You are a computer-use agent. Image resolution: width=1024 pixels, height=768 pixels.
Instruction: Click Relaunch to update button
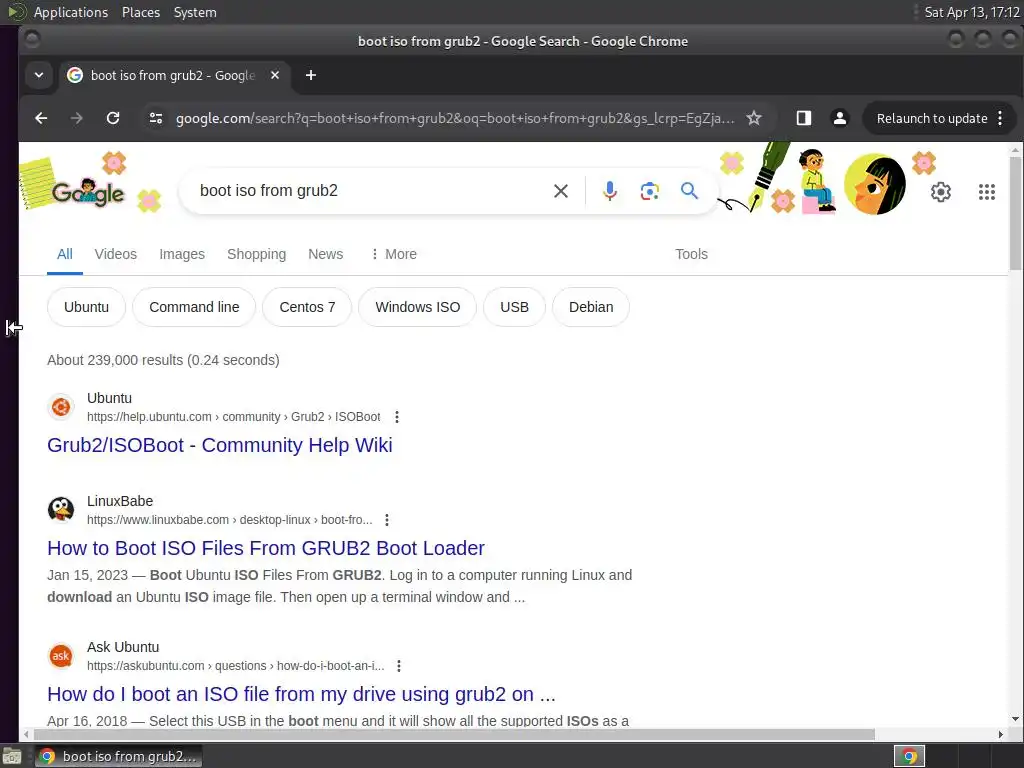tap(931, 118)
